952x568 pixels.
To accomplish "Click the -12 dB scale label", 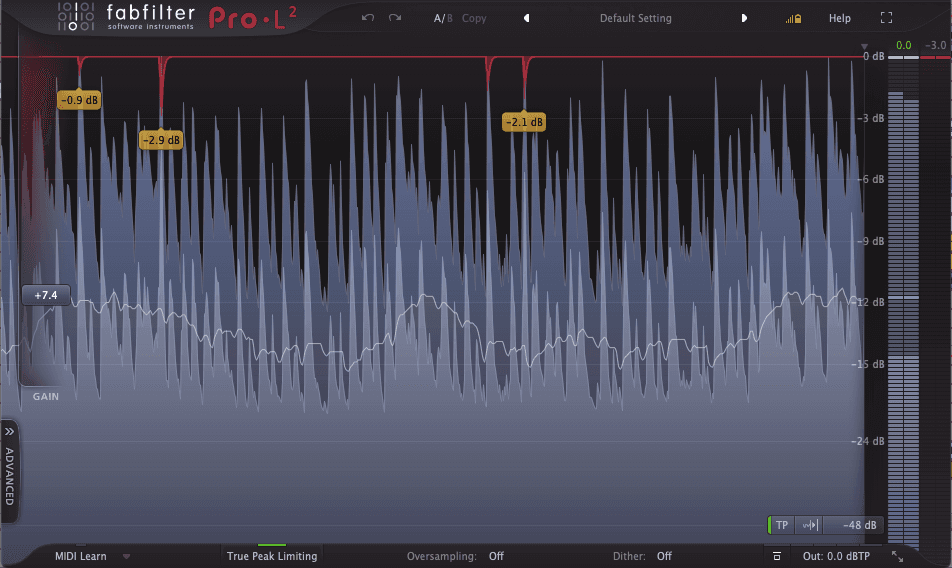I will [x=869, y=302].
